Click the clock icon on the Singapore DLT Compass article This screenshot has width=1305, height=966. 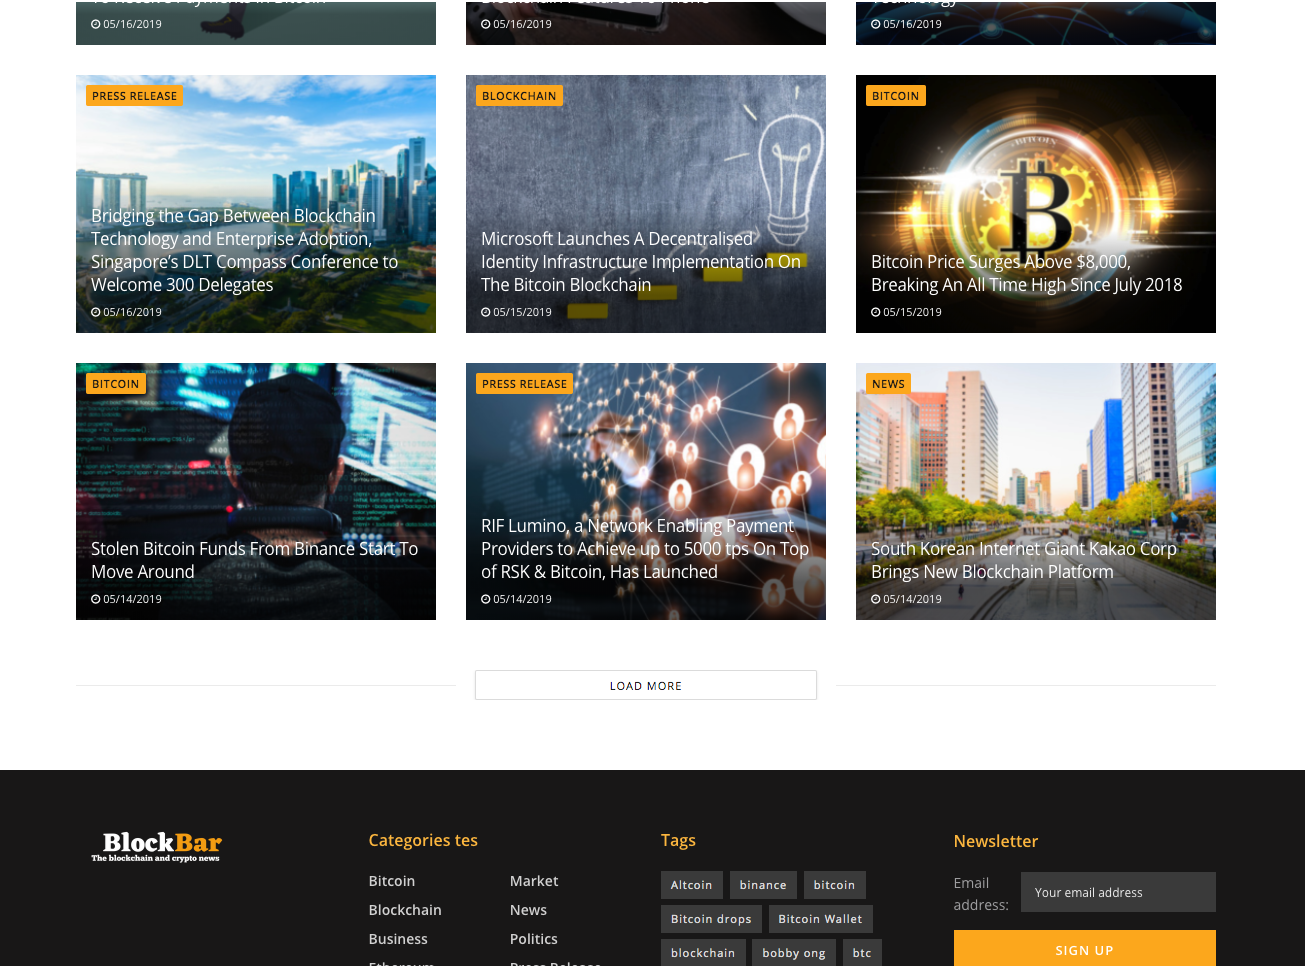[x=96, y=312]
